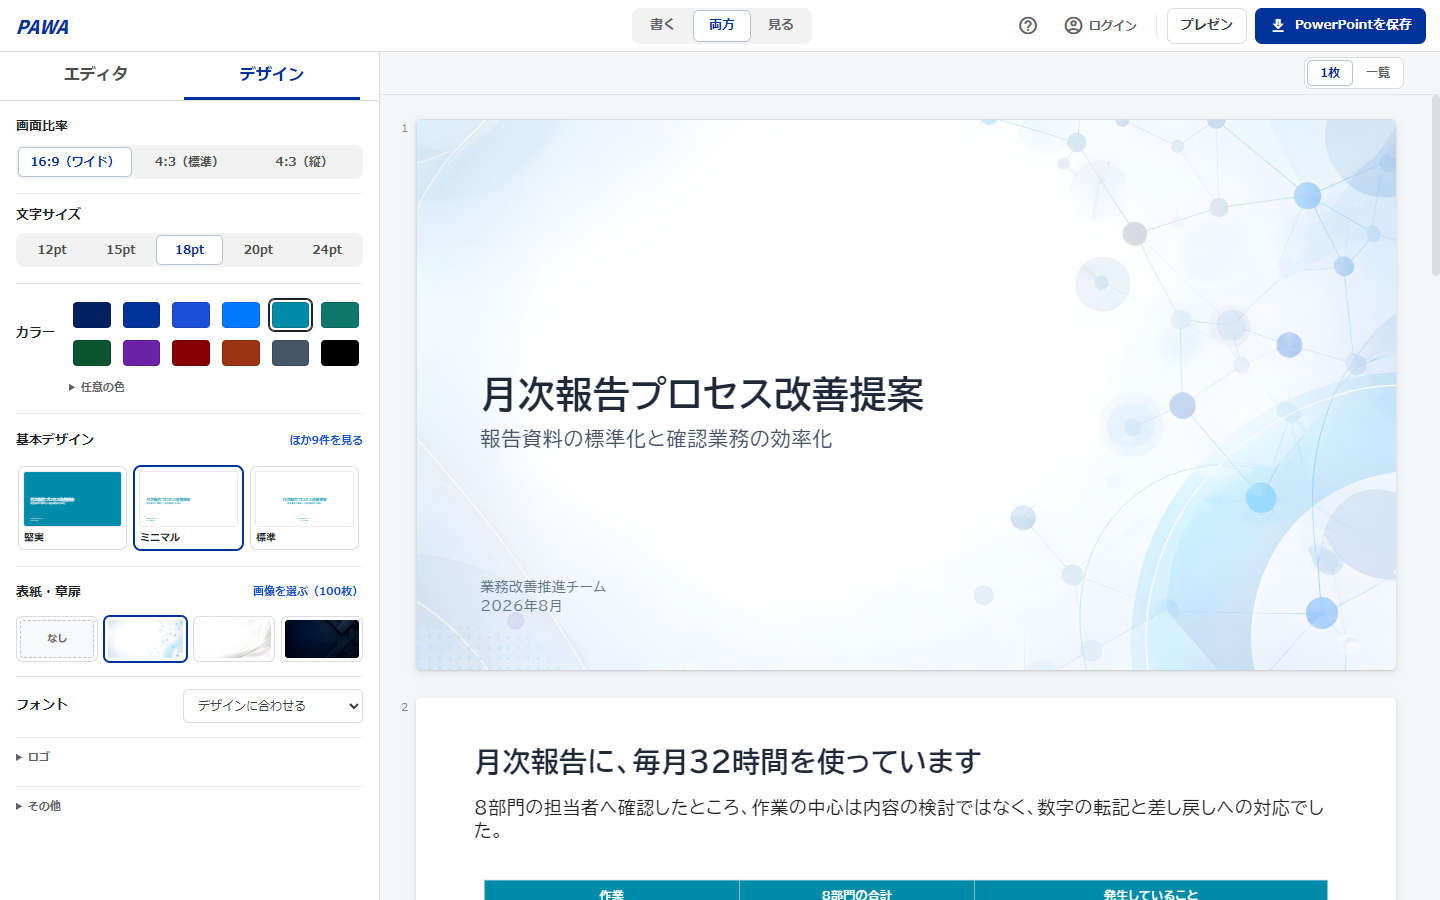Open the ほか9件を見る link
The height and width of the screenshot is (900, 1440).
pyautogui.click(x=326, y=440)
